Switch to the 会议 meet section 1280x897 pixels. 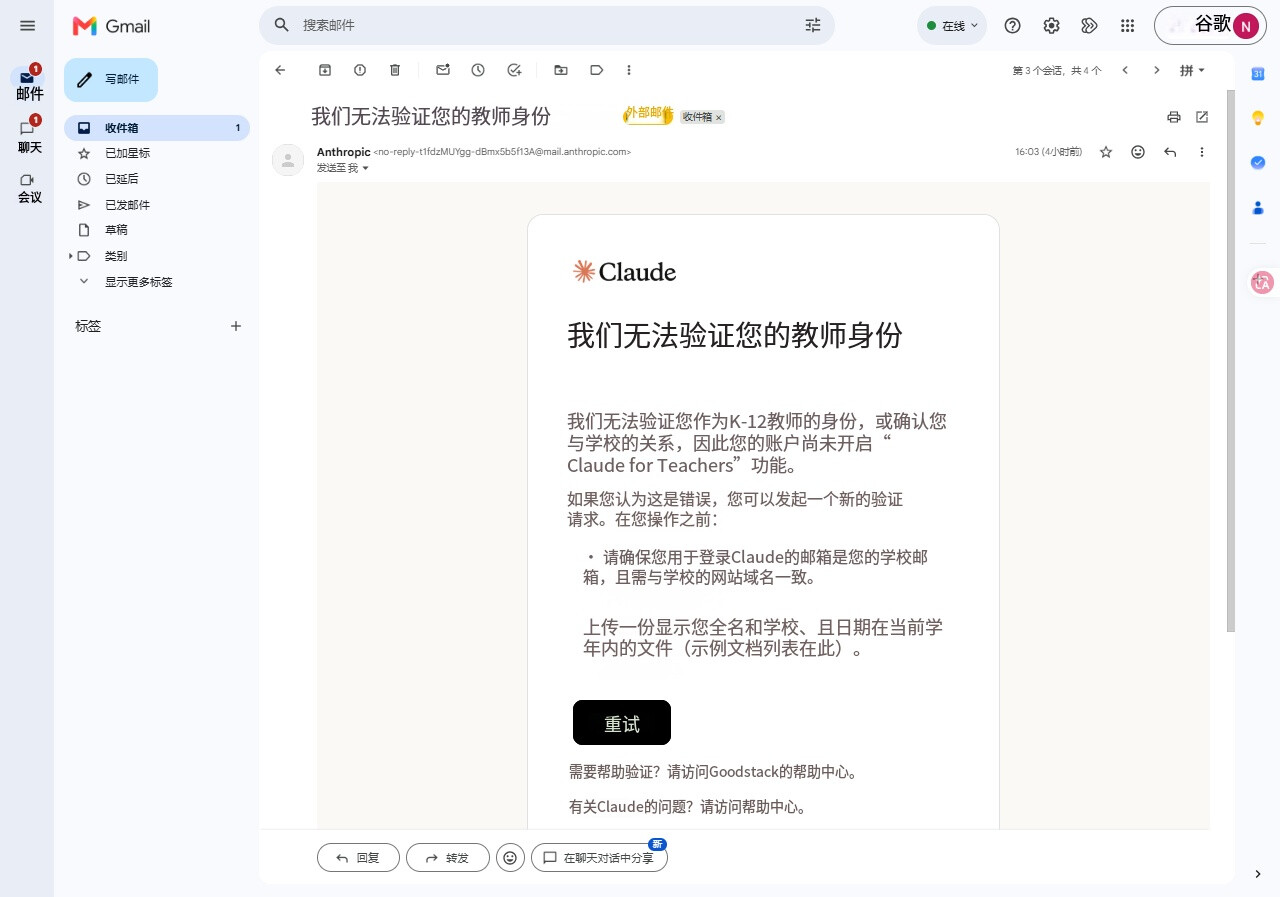click(x=28, y=188)
